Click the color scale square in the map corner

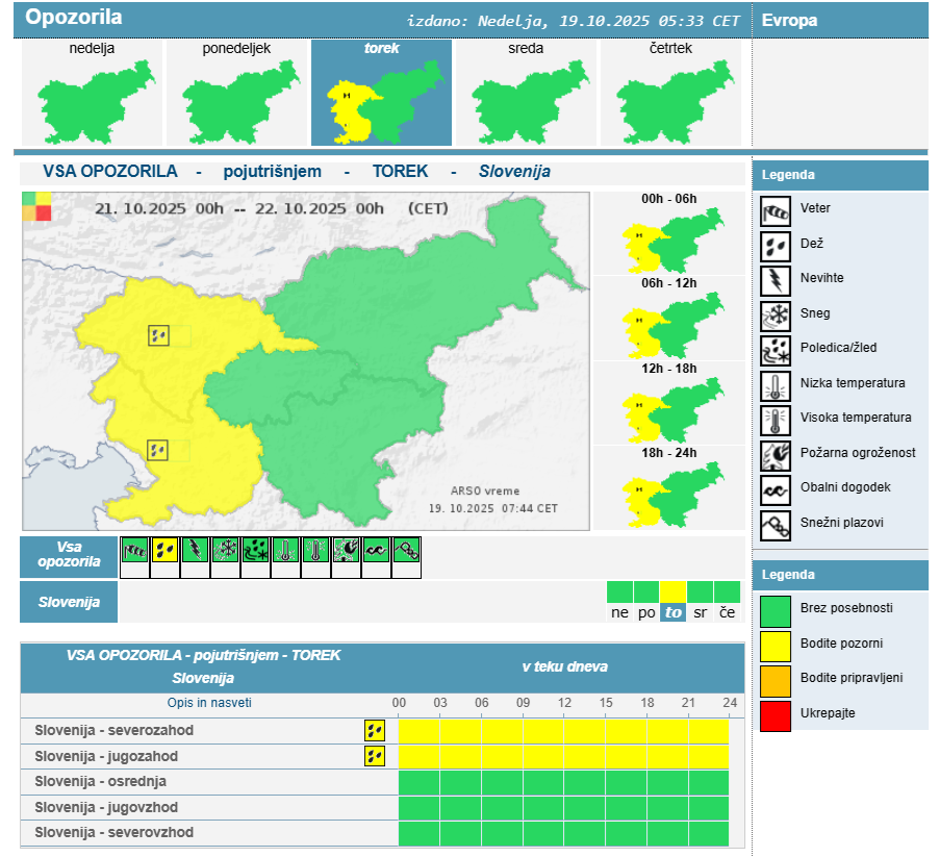pyautogui.click(x=37, y=206)
